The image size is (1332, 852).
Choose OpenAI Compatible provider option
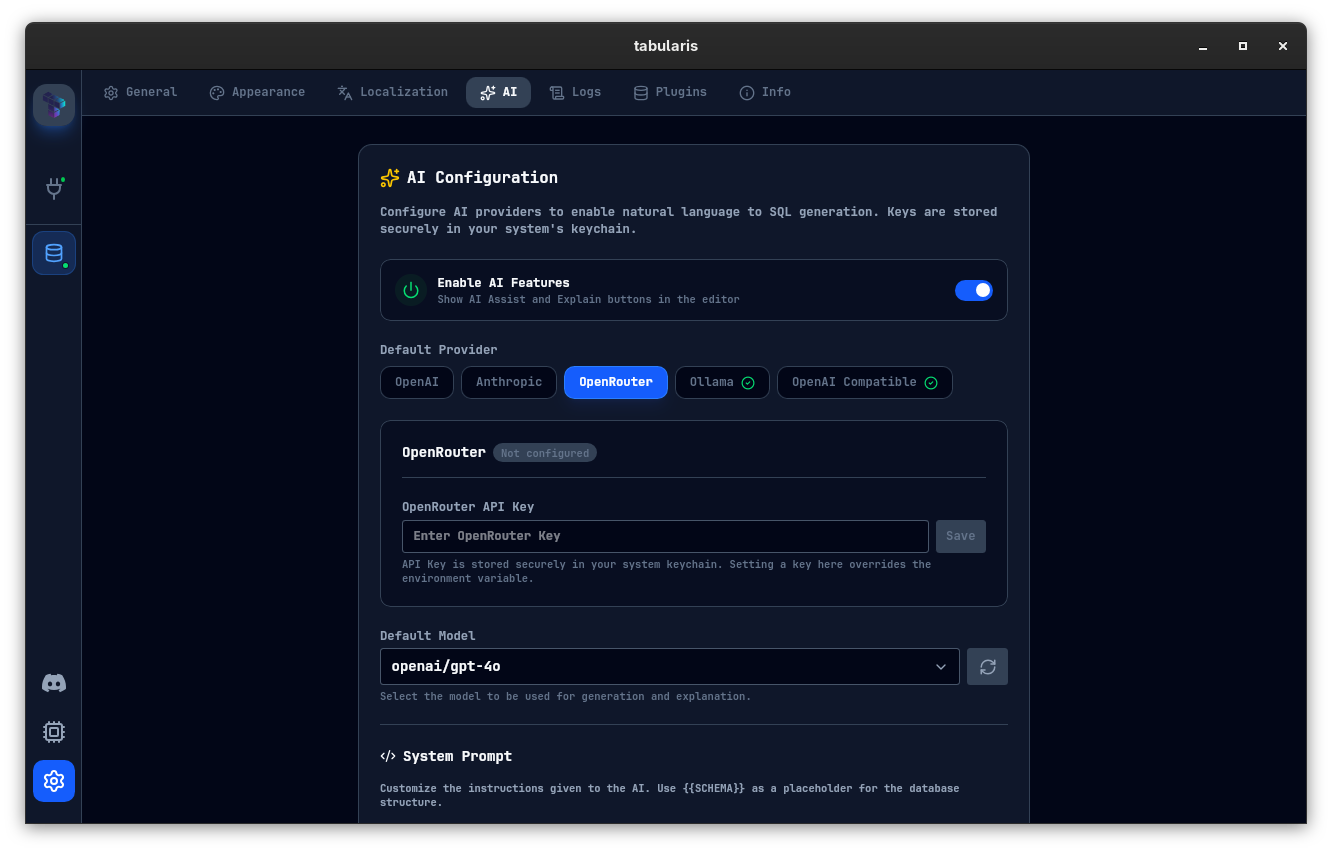pos(864,382)
